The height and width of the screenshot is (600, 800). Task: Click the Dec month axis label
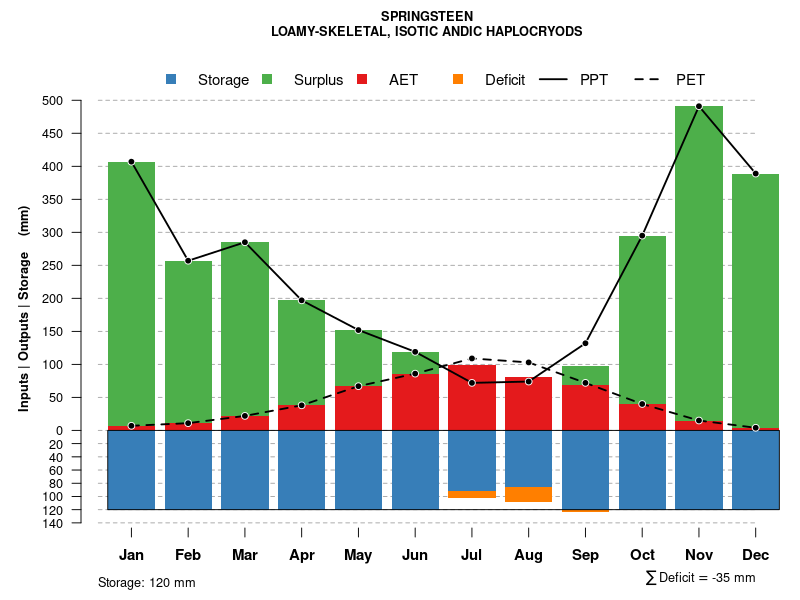click(756, 555)
